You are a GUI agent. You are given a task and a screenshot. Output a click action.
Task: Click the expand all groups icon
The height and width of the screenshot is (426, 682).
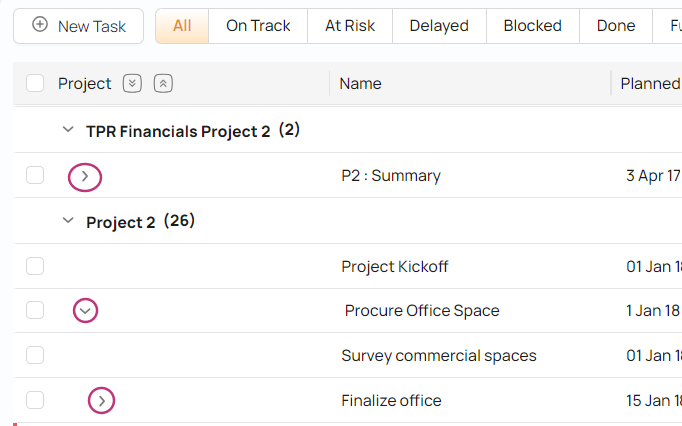coord(132,84)
